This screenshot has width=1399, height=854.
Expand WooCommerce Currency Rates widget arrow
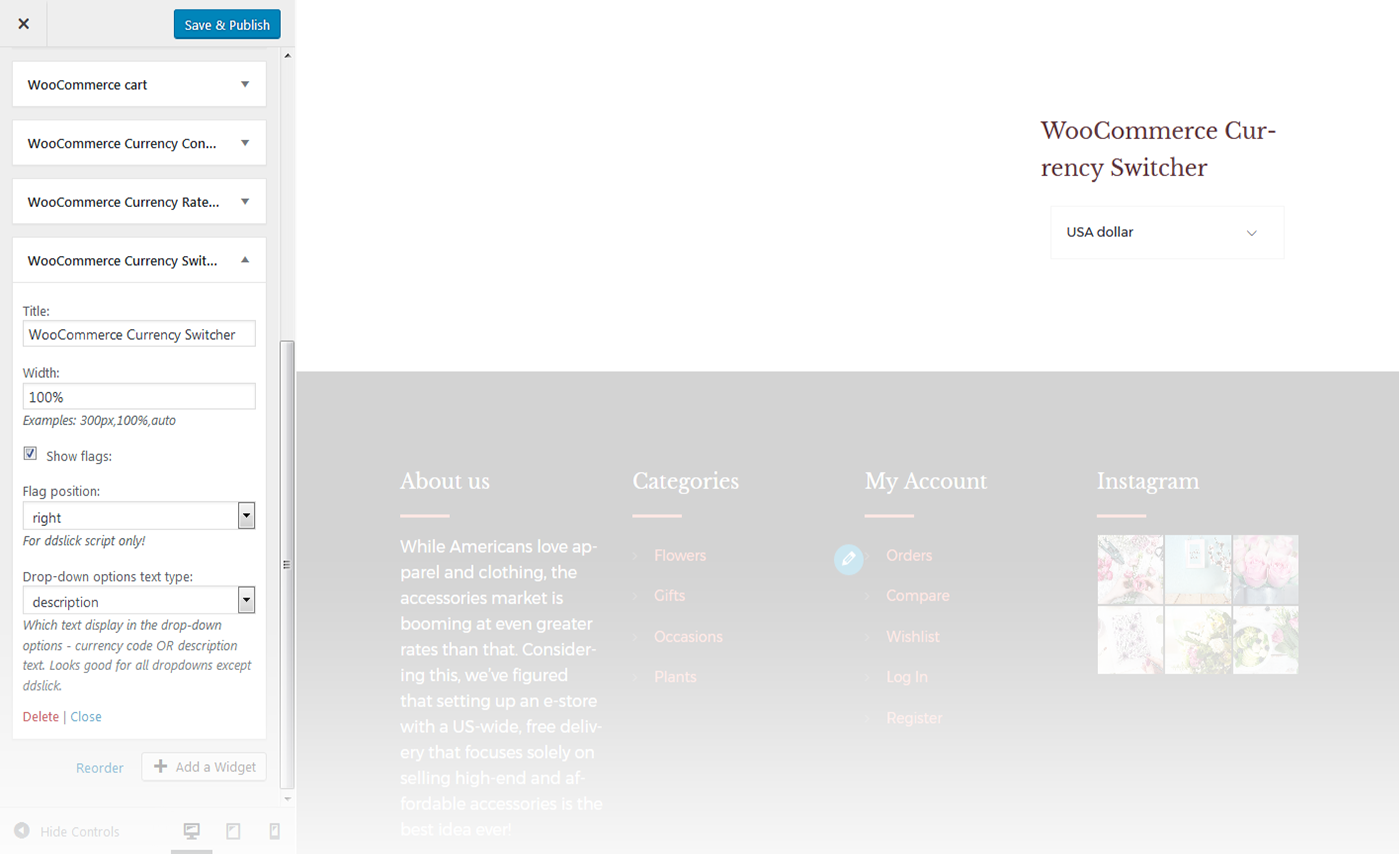click(245, 201)
